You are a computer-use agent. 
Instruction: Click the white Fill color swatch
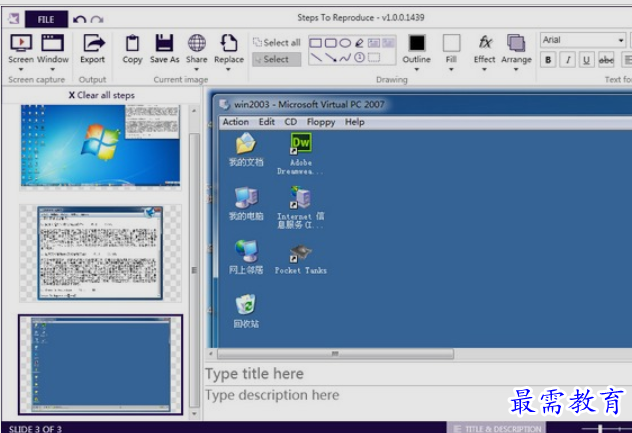tap(451, 43)
